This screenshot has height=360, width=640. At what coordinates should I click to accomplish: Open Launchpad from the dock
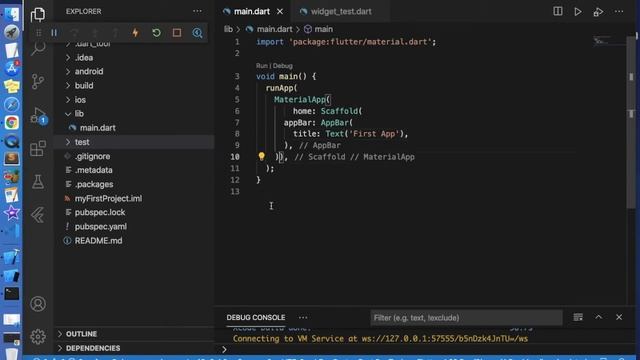(11, 32)
